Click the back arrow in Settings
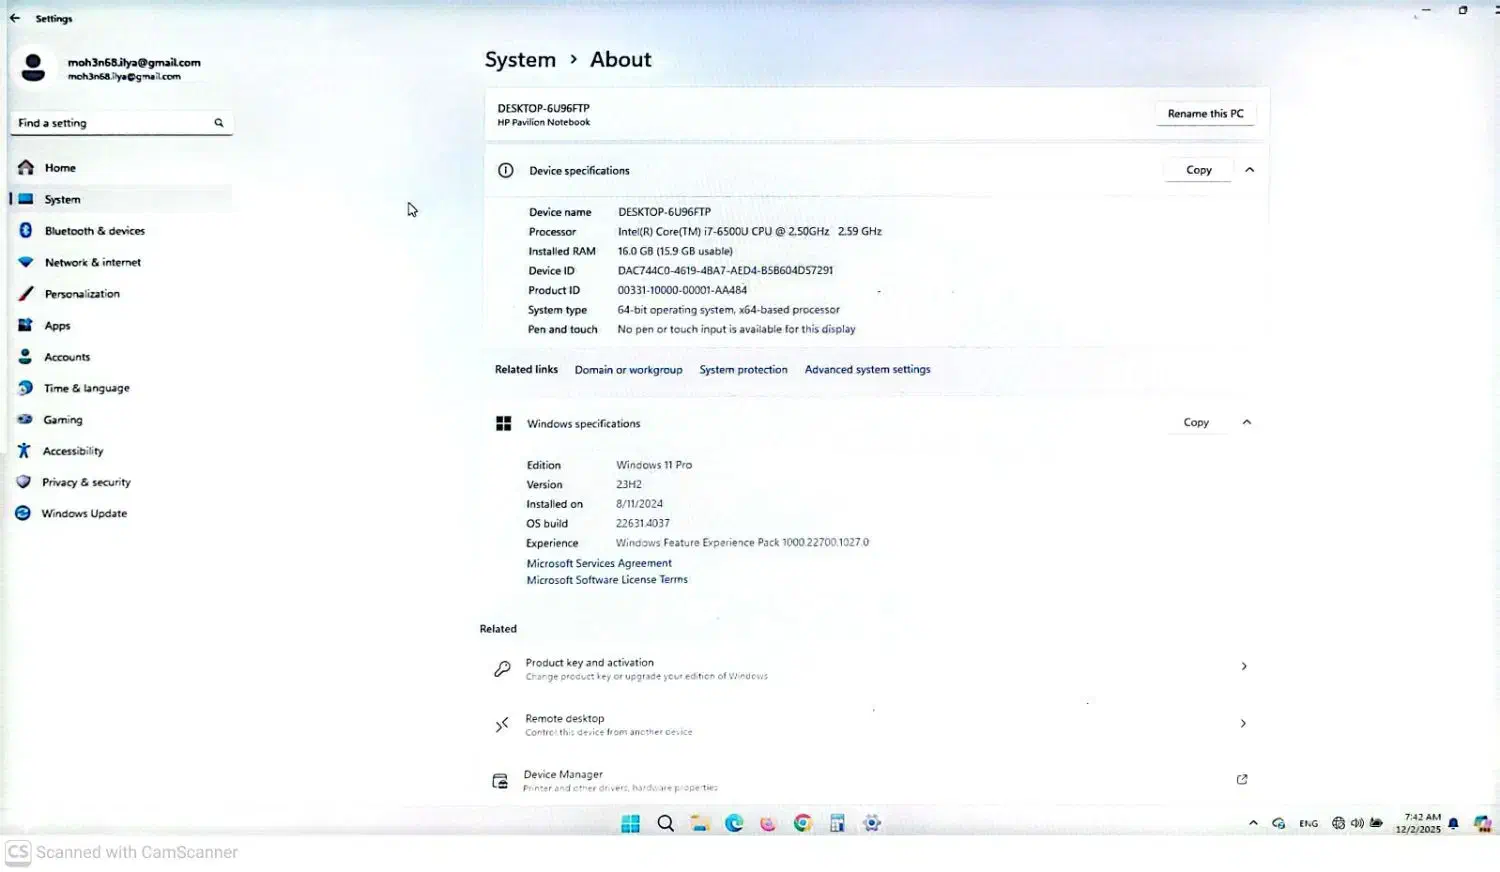Screen dimensions: 1500x872 pos(15,18)
